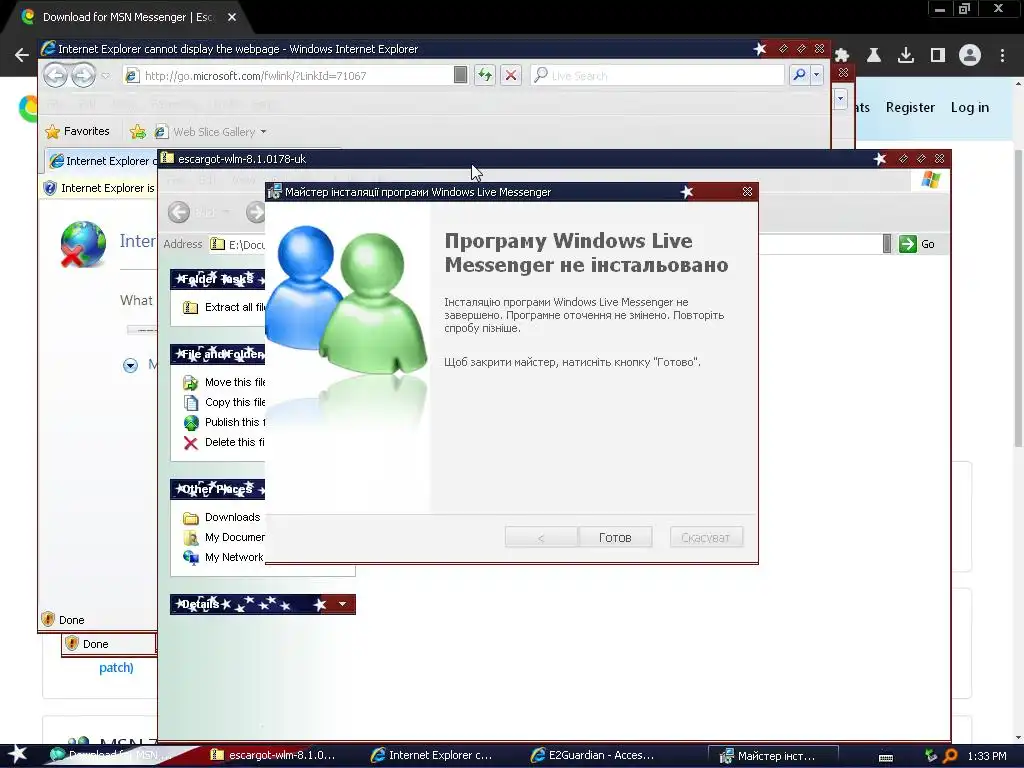Click Windows flag logo in escargot window
This screenshot has height=768, width=1024.
931,180
